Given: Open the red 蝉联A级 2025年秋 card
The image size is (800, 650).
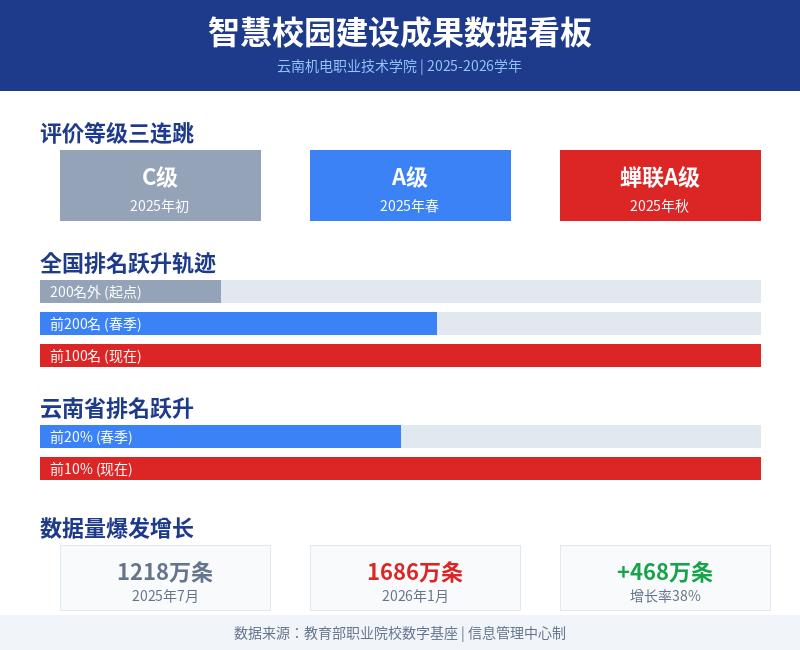Looking at the screenshot, I should [660, 185].
